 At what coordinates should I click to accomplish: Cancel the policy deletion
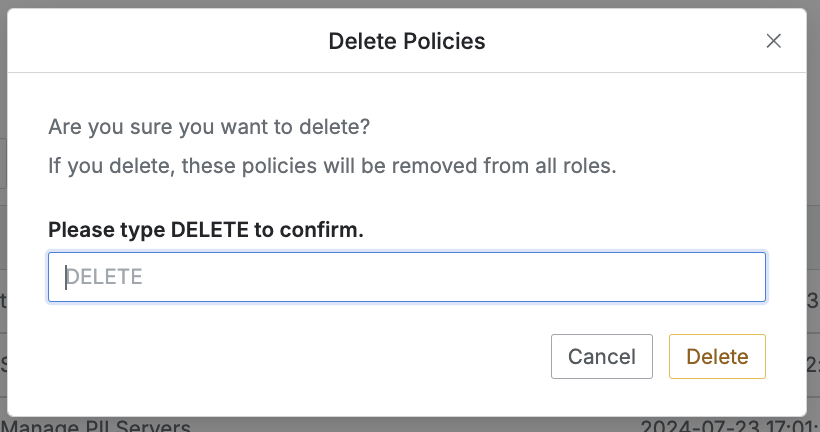(x=601, y=357)
